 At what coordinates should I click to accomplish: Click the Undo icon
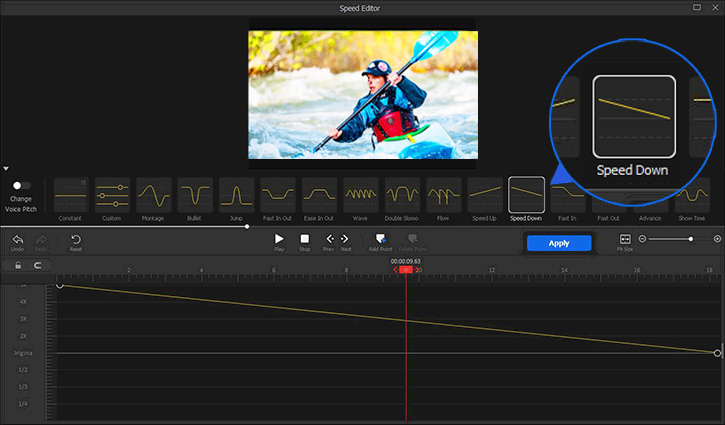(18, 240)
